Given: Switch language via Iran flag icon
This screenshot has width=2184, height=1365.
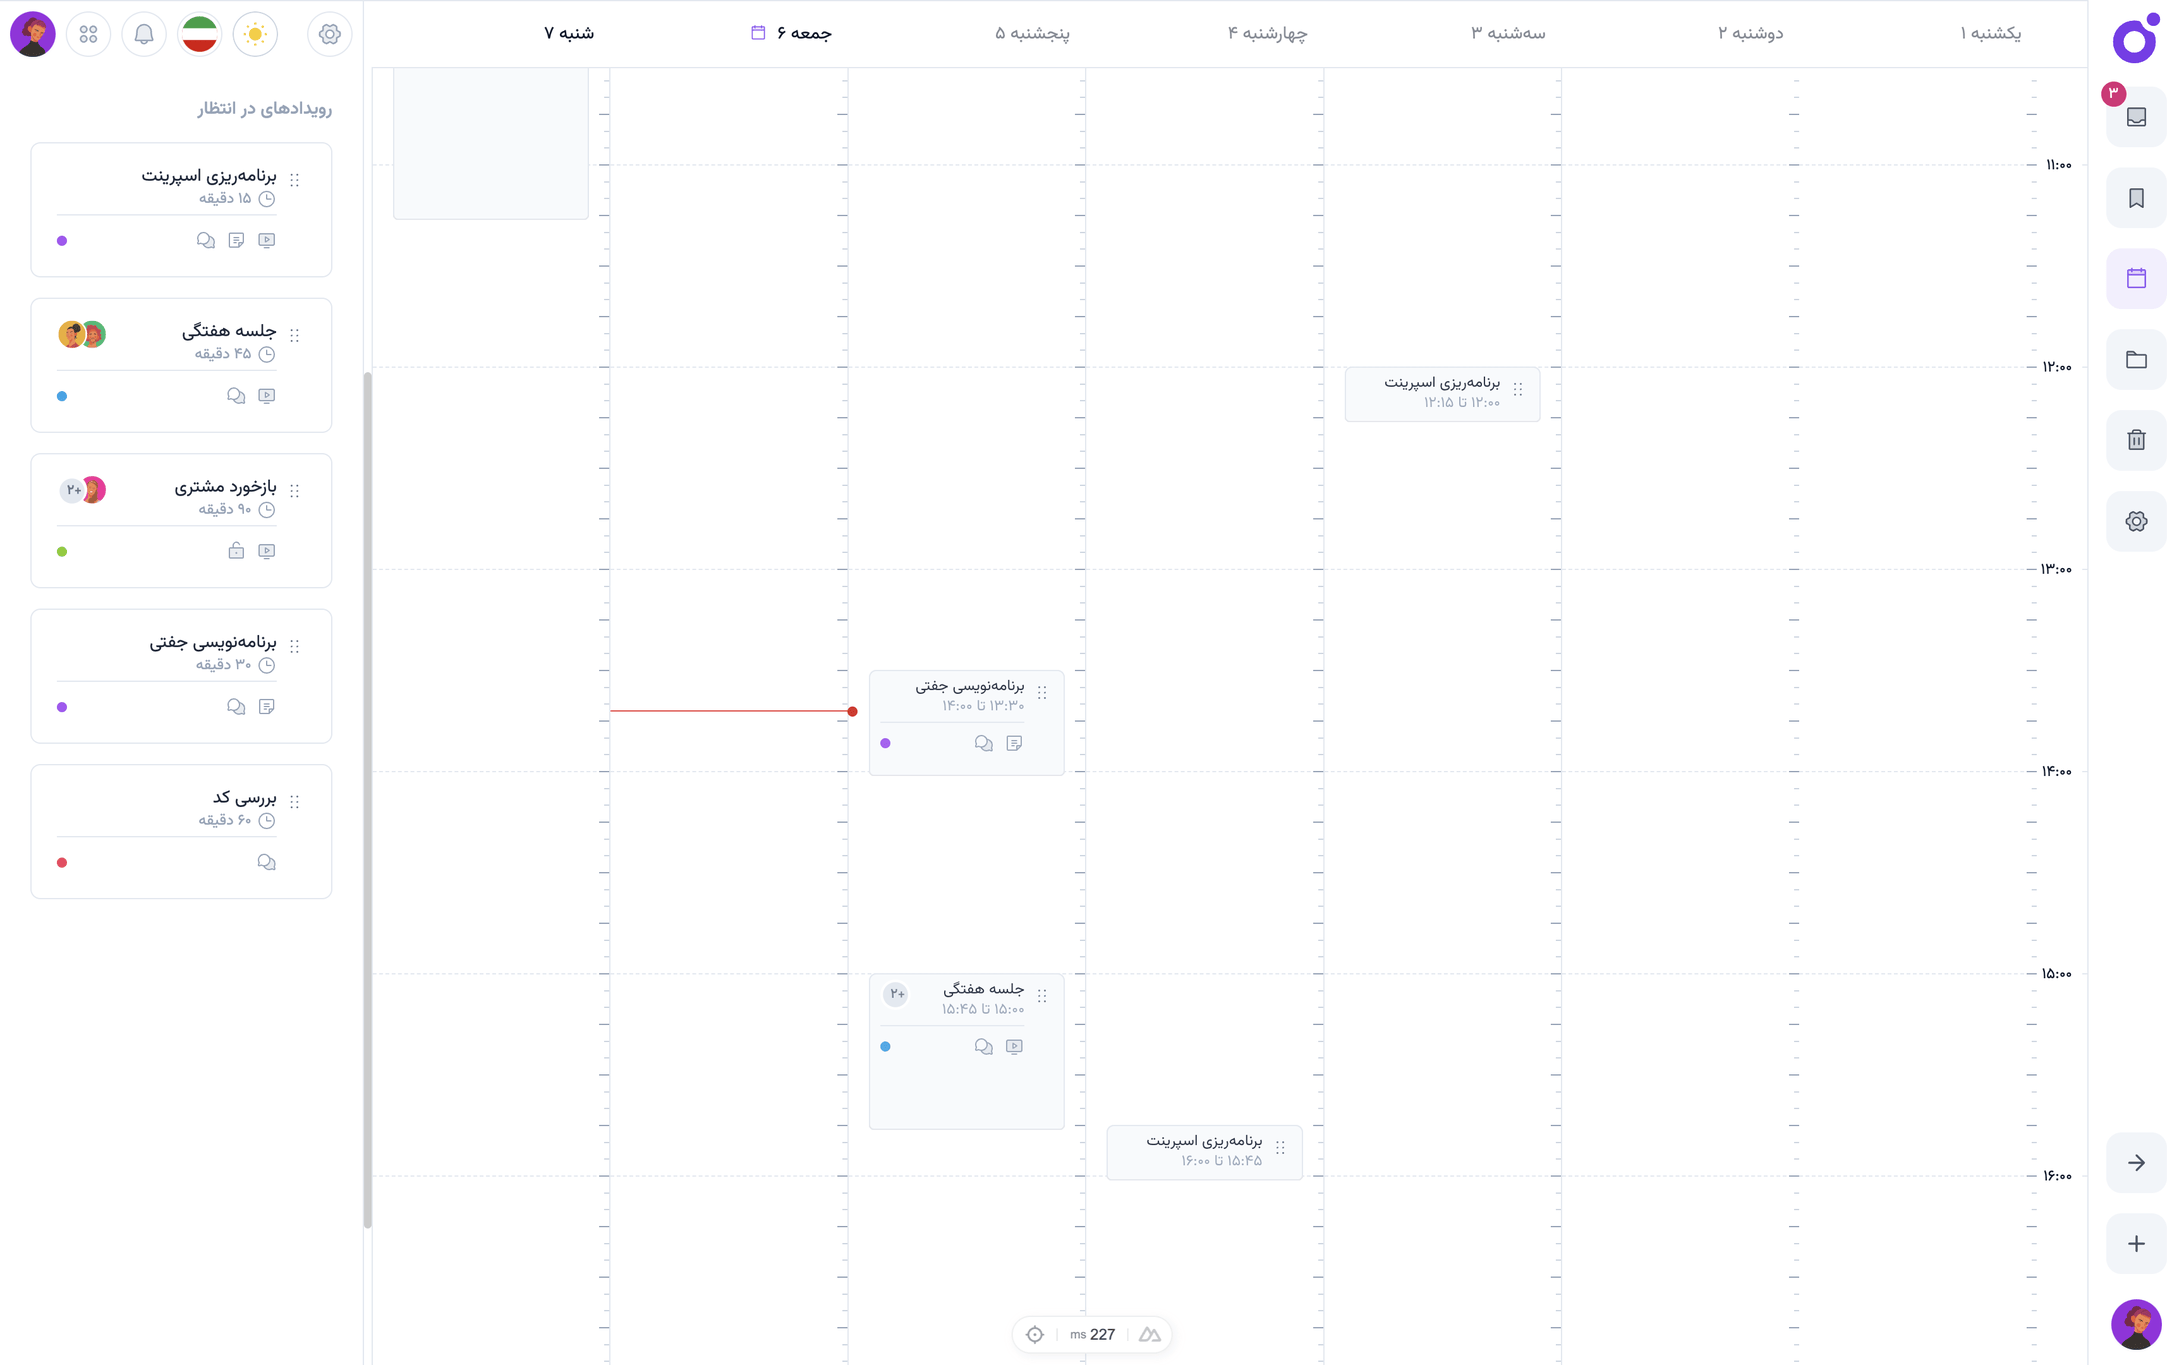Looking at the screenshot, I should pos(200,34).
